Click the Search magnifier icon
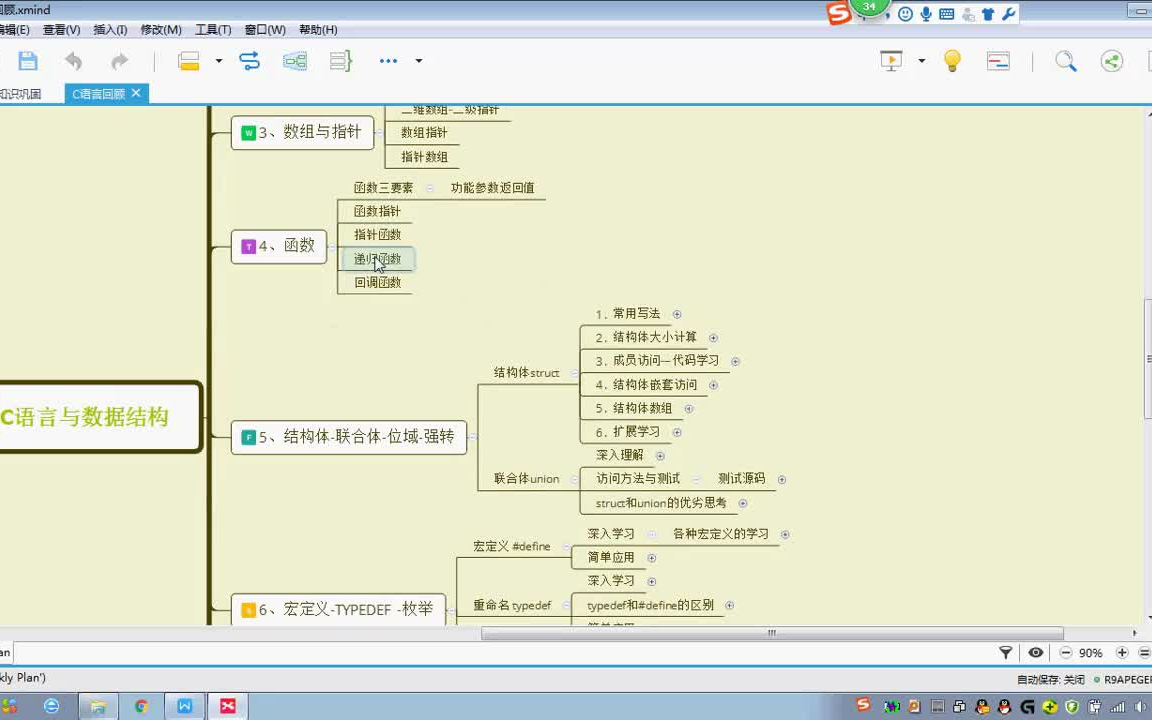Image resolution: width=1152 pixels, height=720 pixels. click(1065, 61)
